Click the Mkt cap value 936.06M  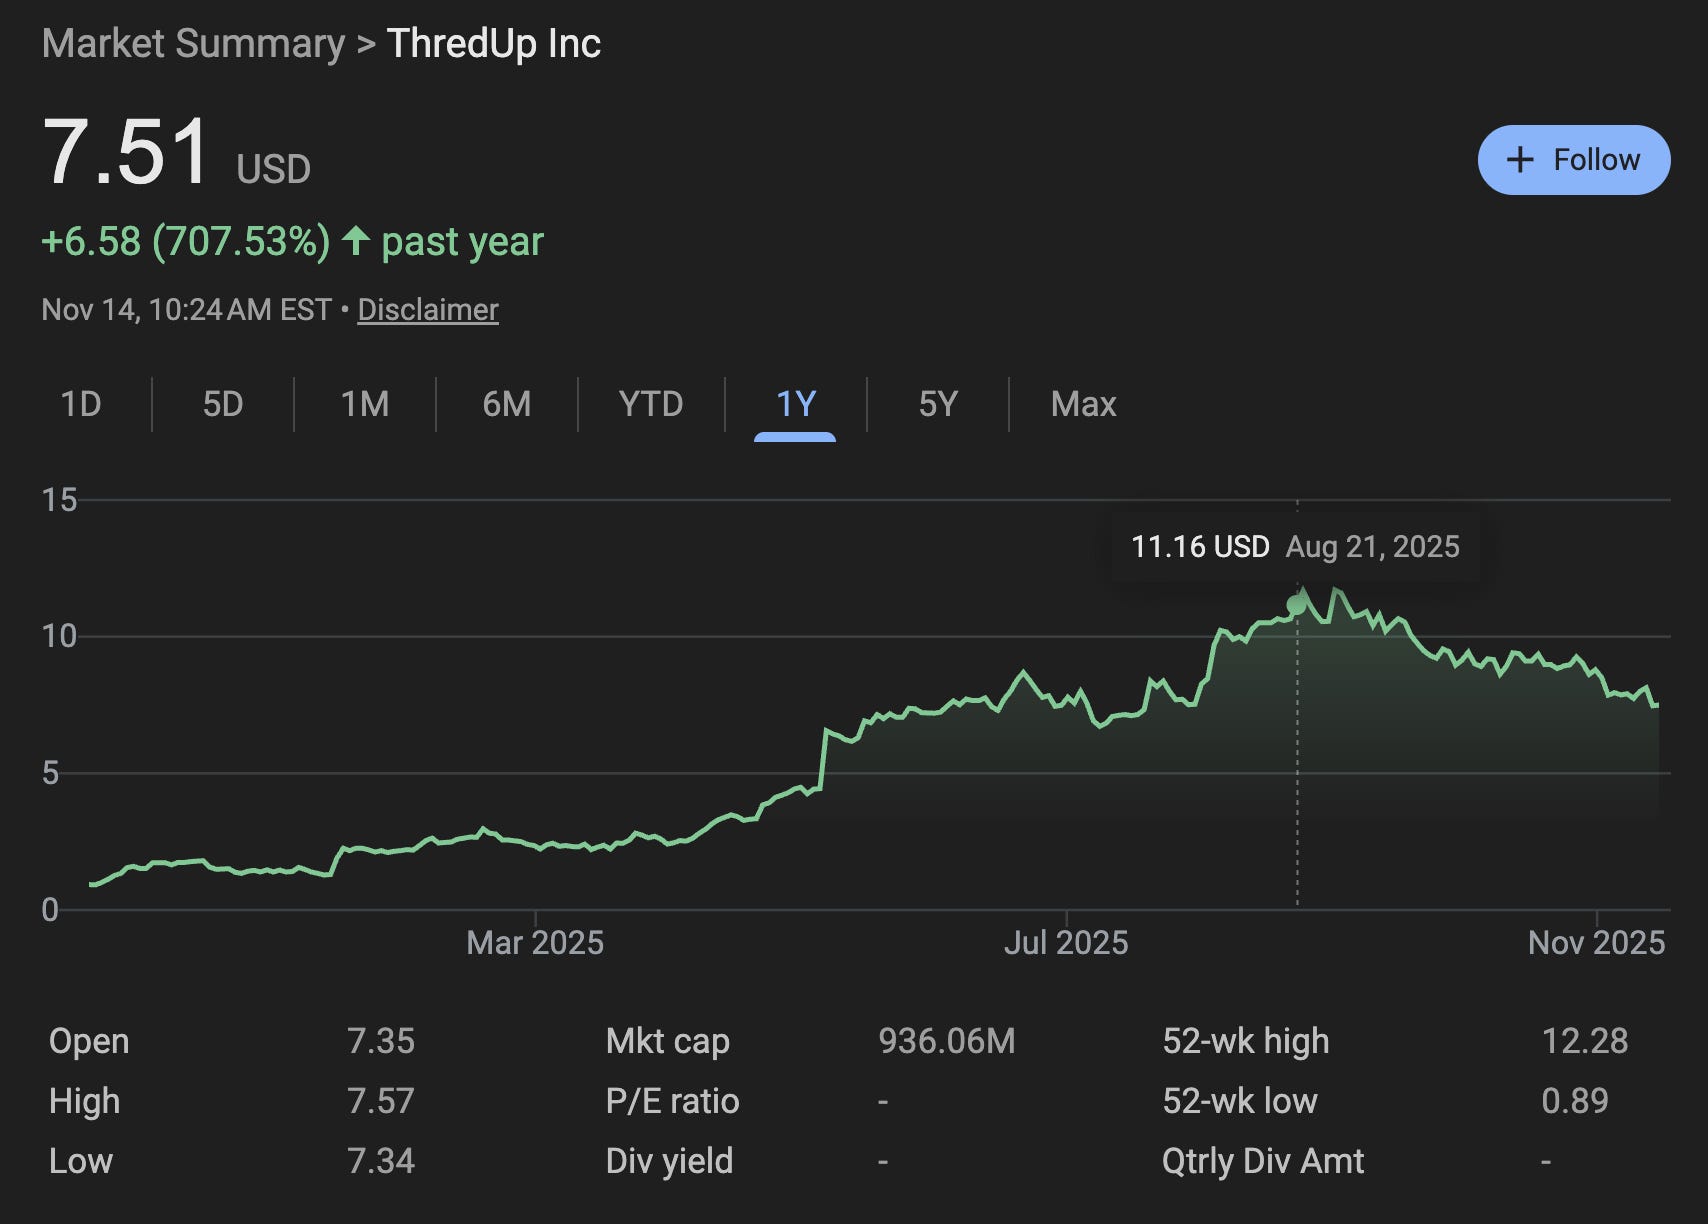pos(946,1041)
